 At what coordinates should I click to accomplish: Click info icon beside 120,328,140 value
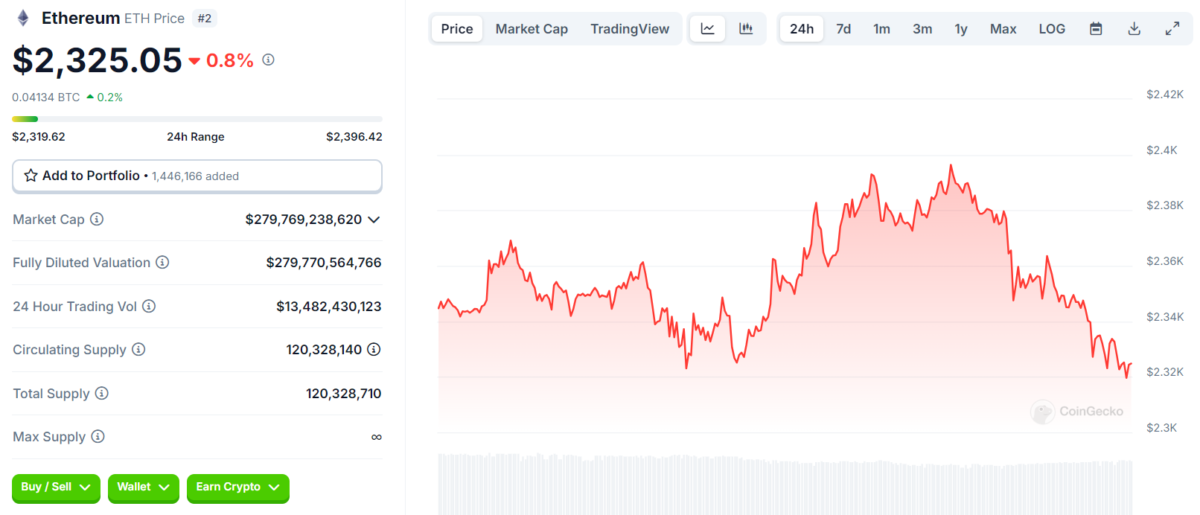[x=374, y=349]
